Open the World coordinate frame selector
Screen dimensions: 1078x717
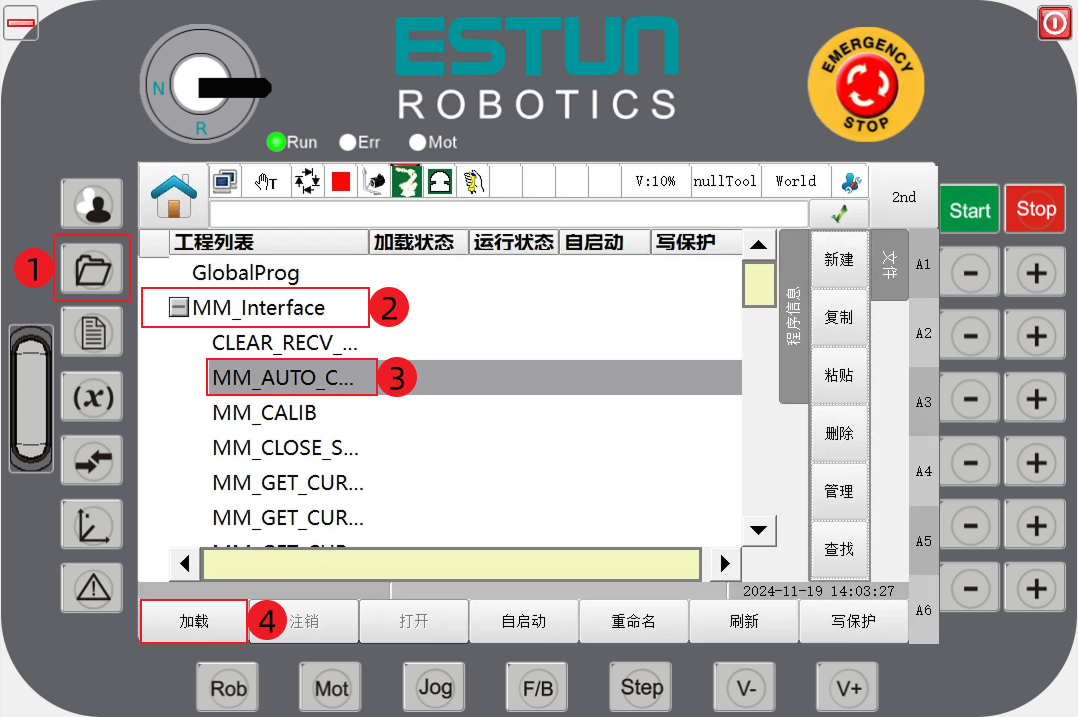(x=795, y=181)
